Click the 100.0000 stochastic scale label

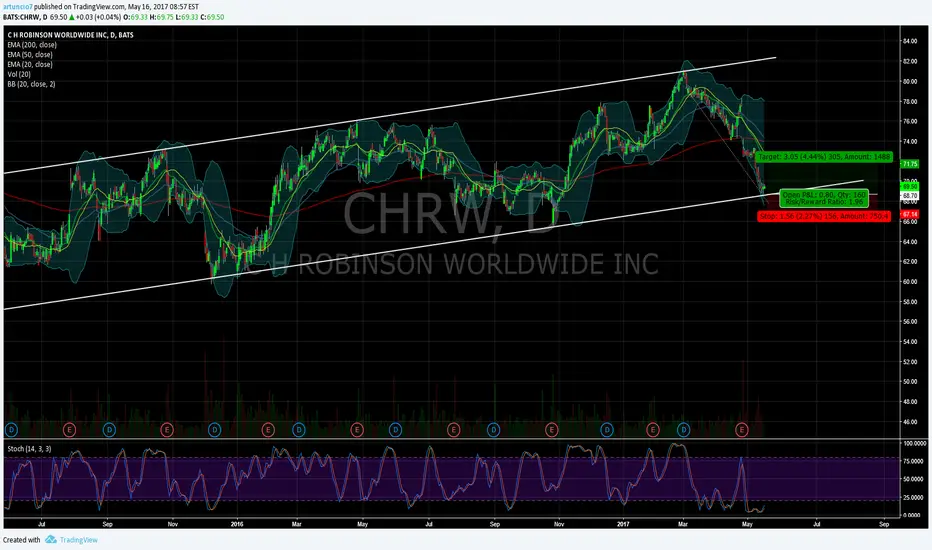915,444
